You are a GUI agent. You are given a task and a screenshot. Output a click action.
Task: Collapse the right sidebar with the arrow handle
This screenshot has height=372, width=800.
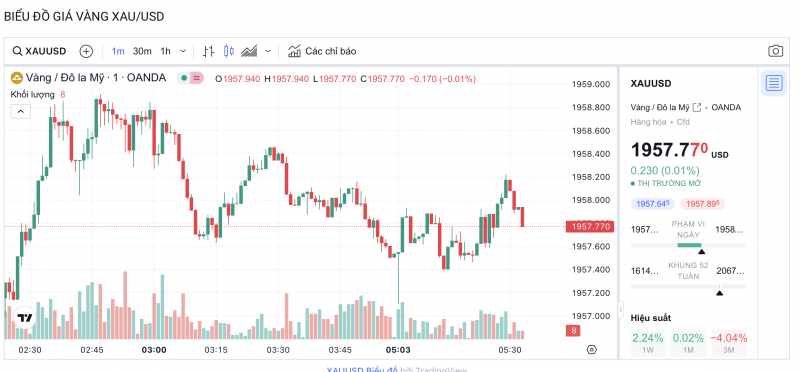(x=620, y=310)
